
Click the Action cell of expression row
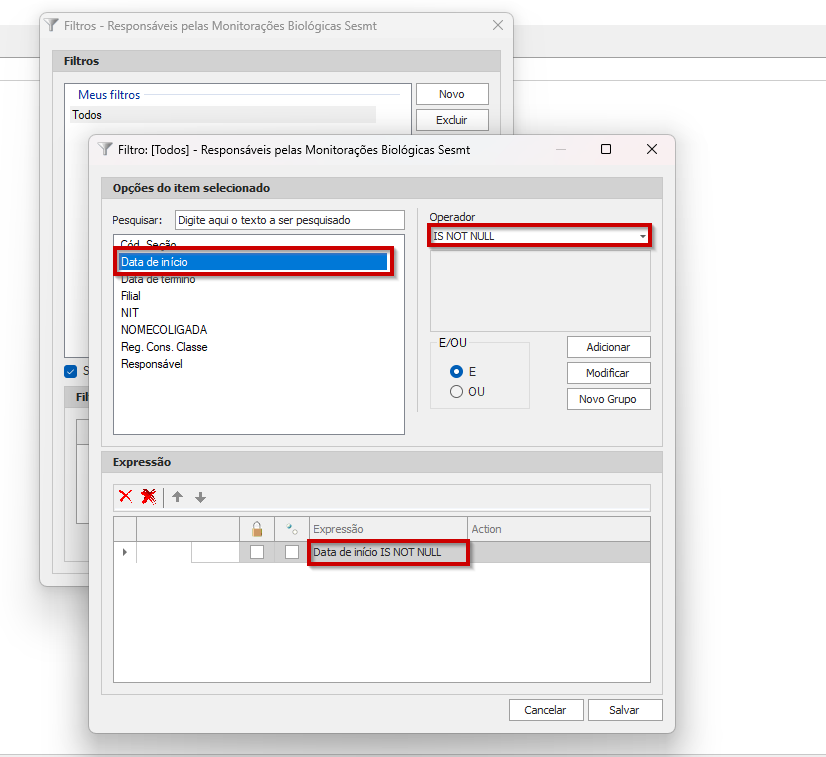coord(559,552)
